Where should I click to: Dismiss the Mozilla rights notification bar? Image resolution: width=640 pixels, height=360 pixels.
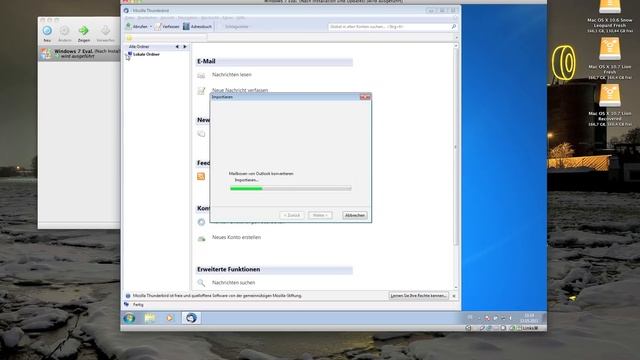click(454, 296)
